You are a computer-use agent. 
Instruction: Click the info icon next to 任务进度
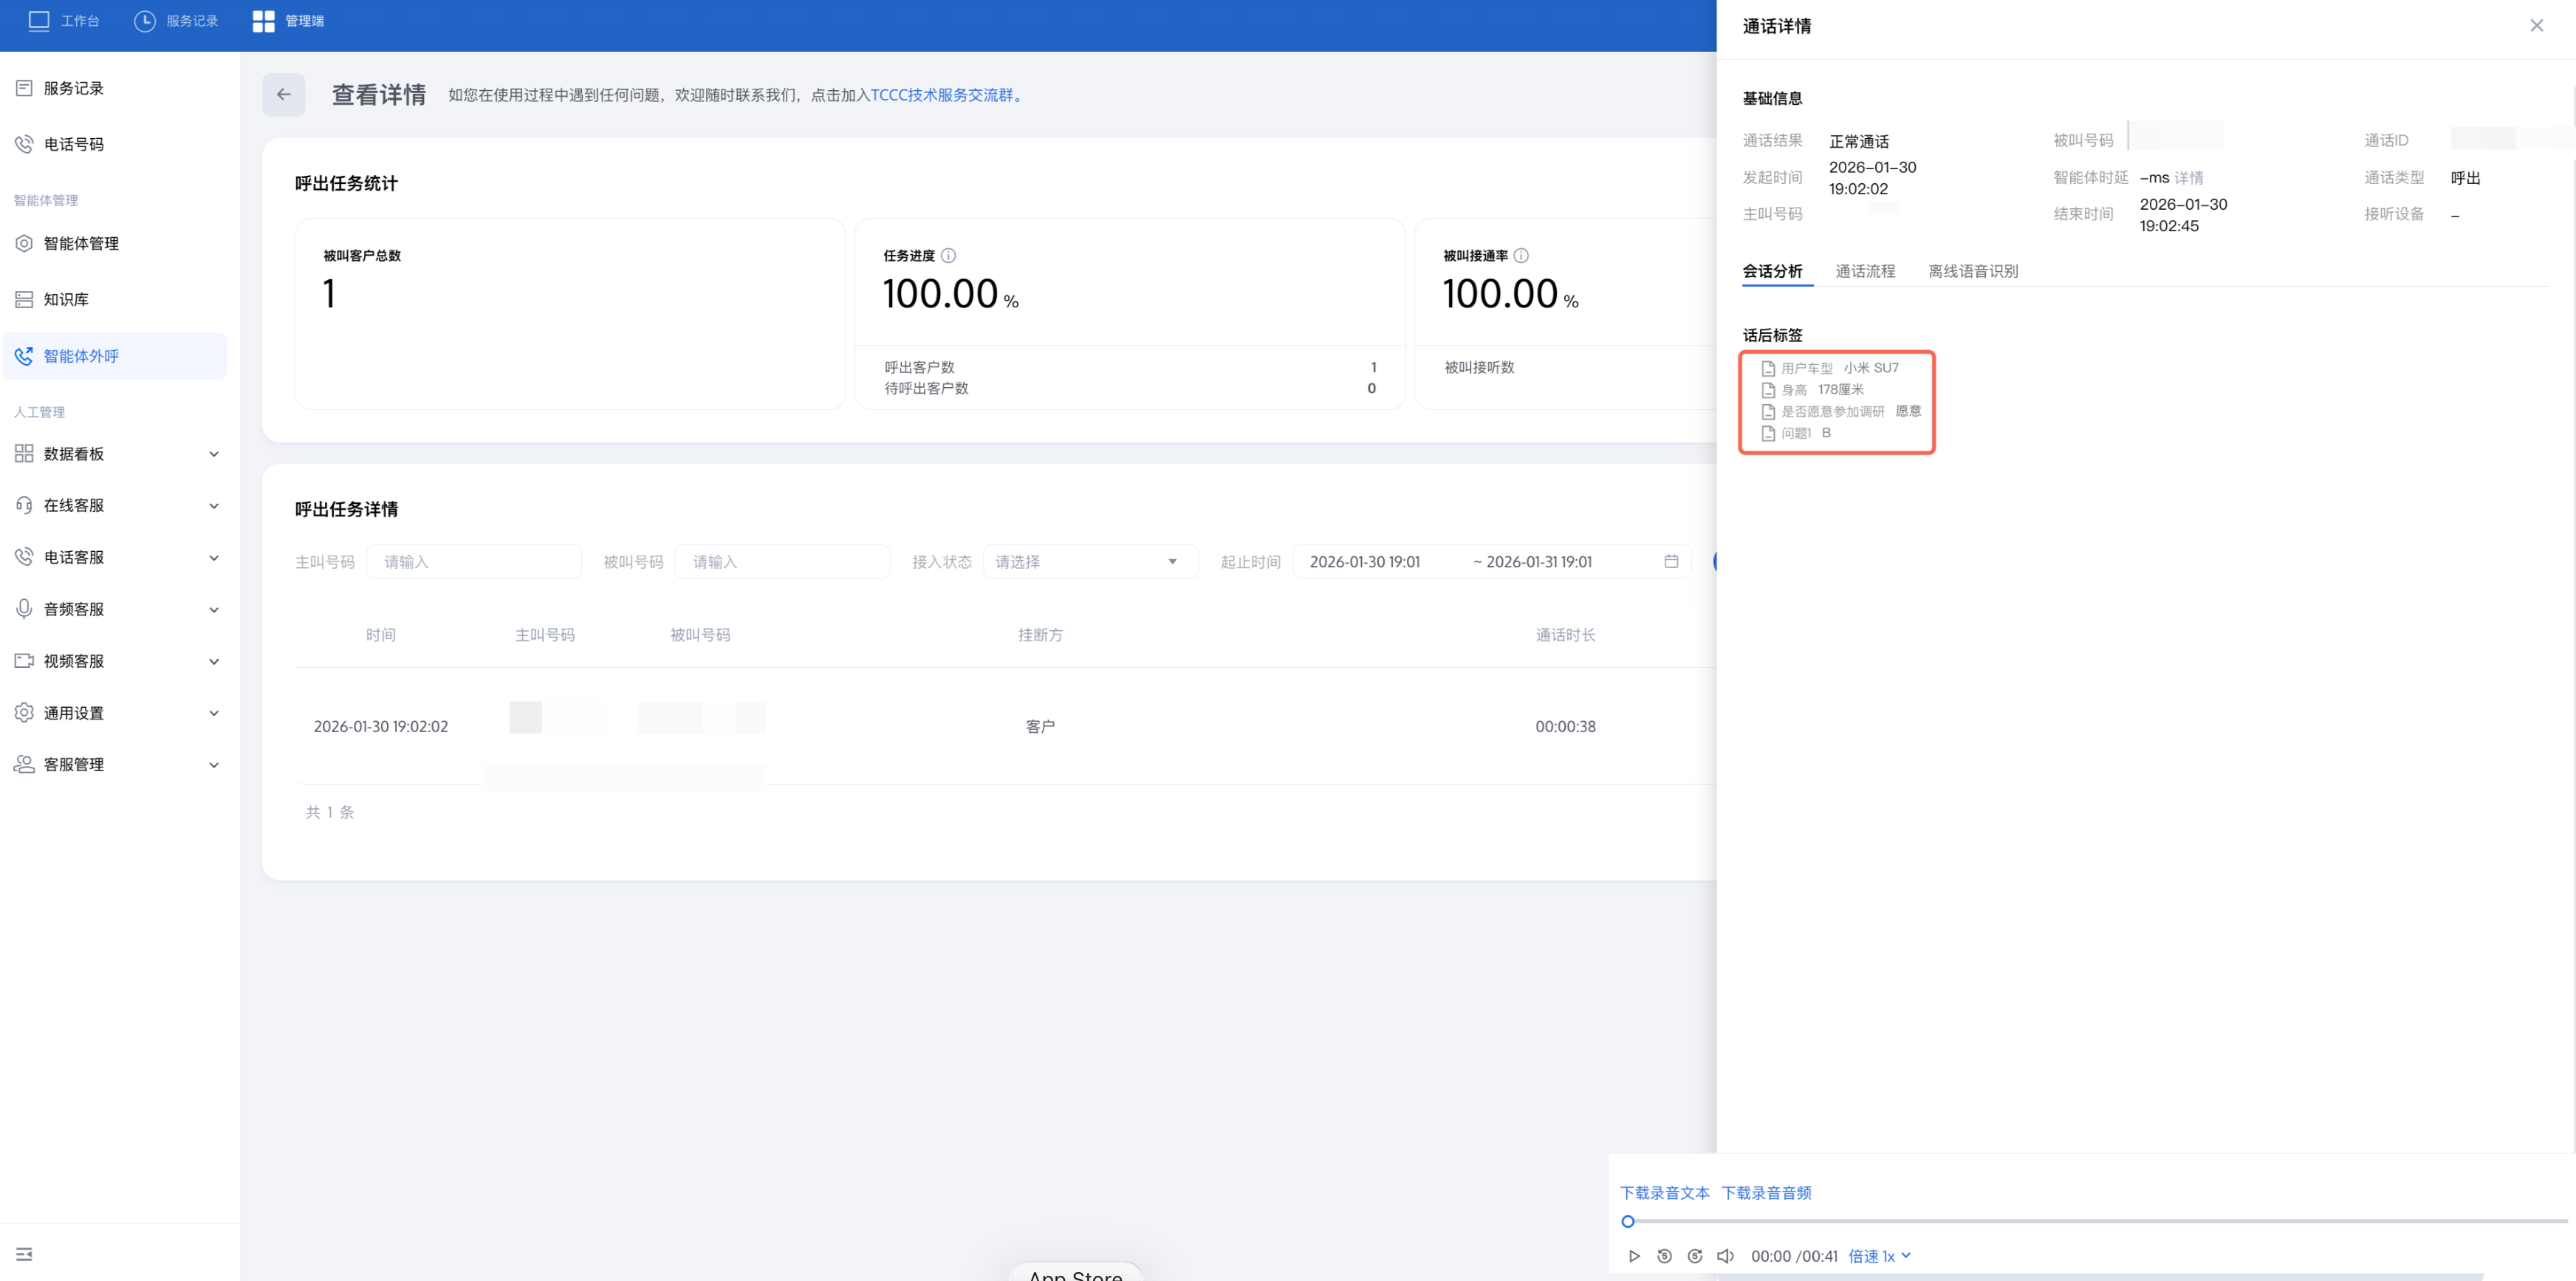948,256
